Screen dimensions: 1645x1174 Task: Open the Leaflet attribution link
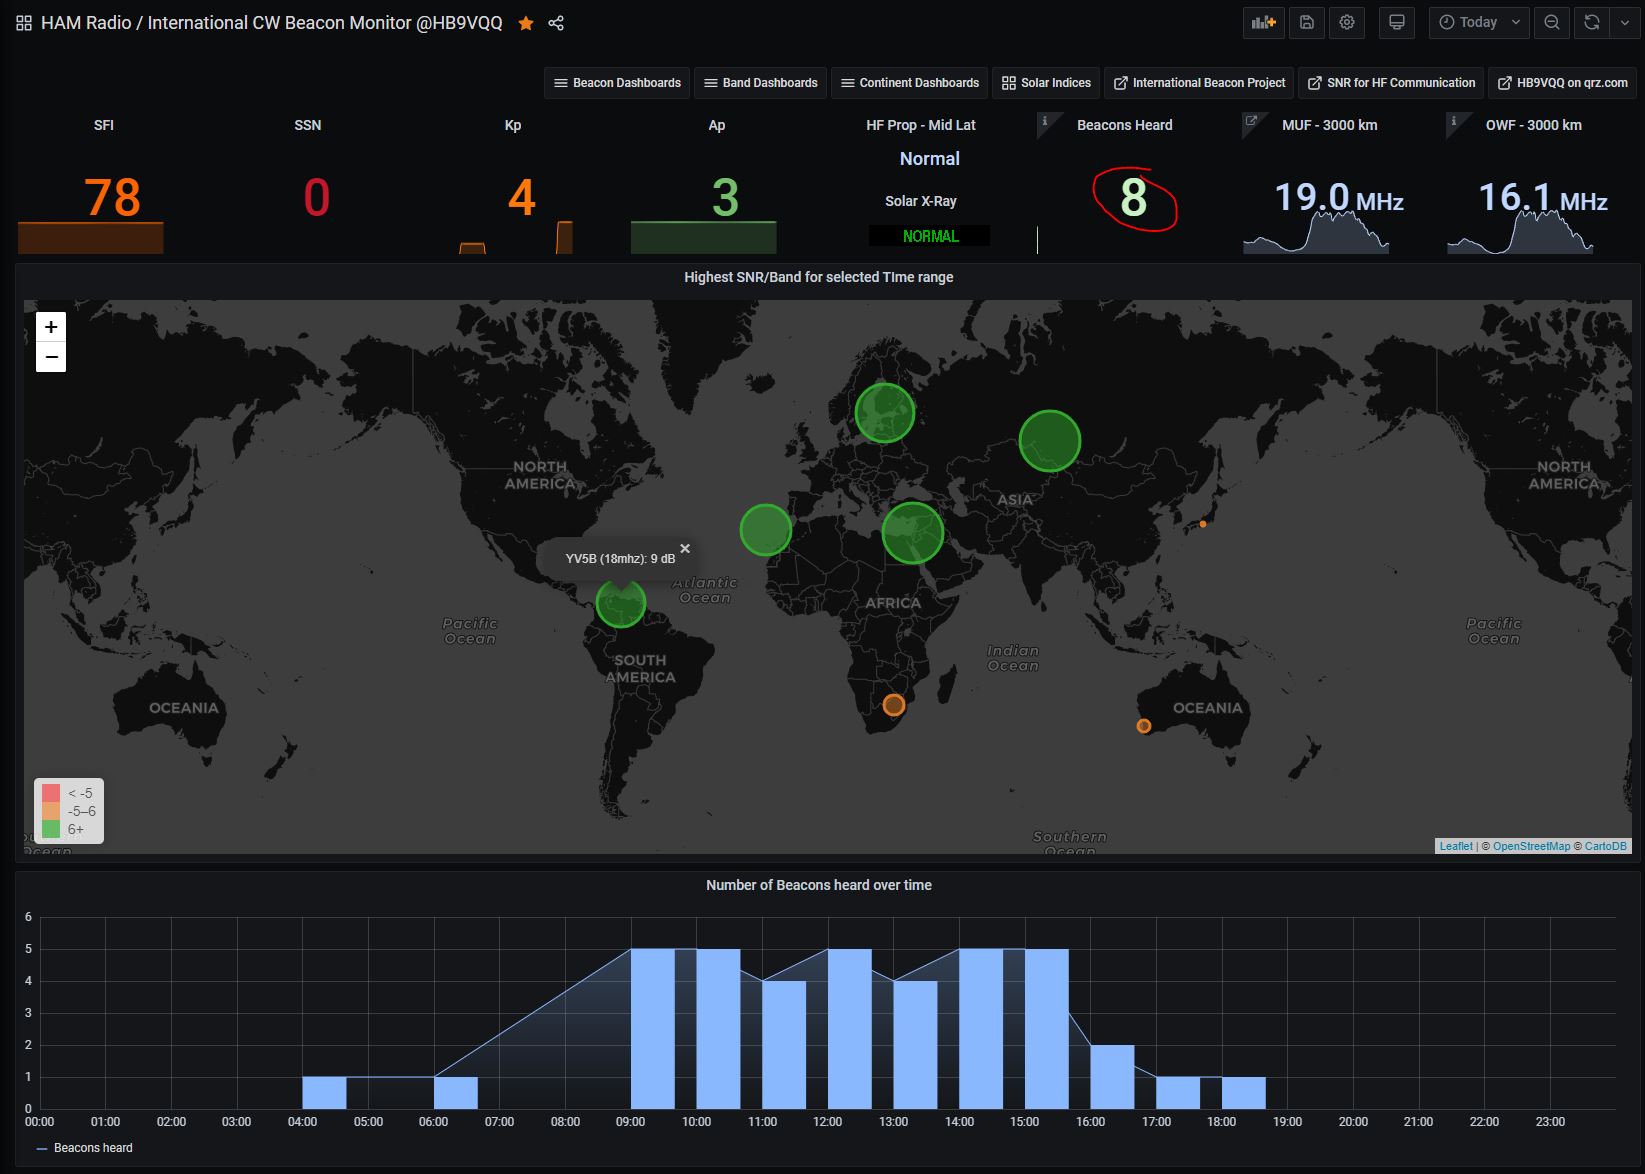coord(1456,846)
